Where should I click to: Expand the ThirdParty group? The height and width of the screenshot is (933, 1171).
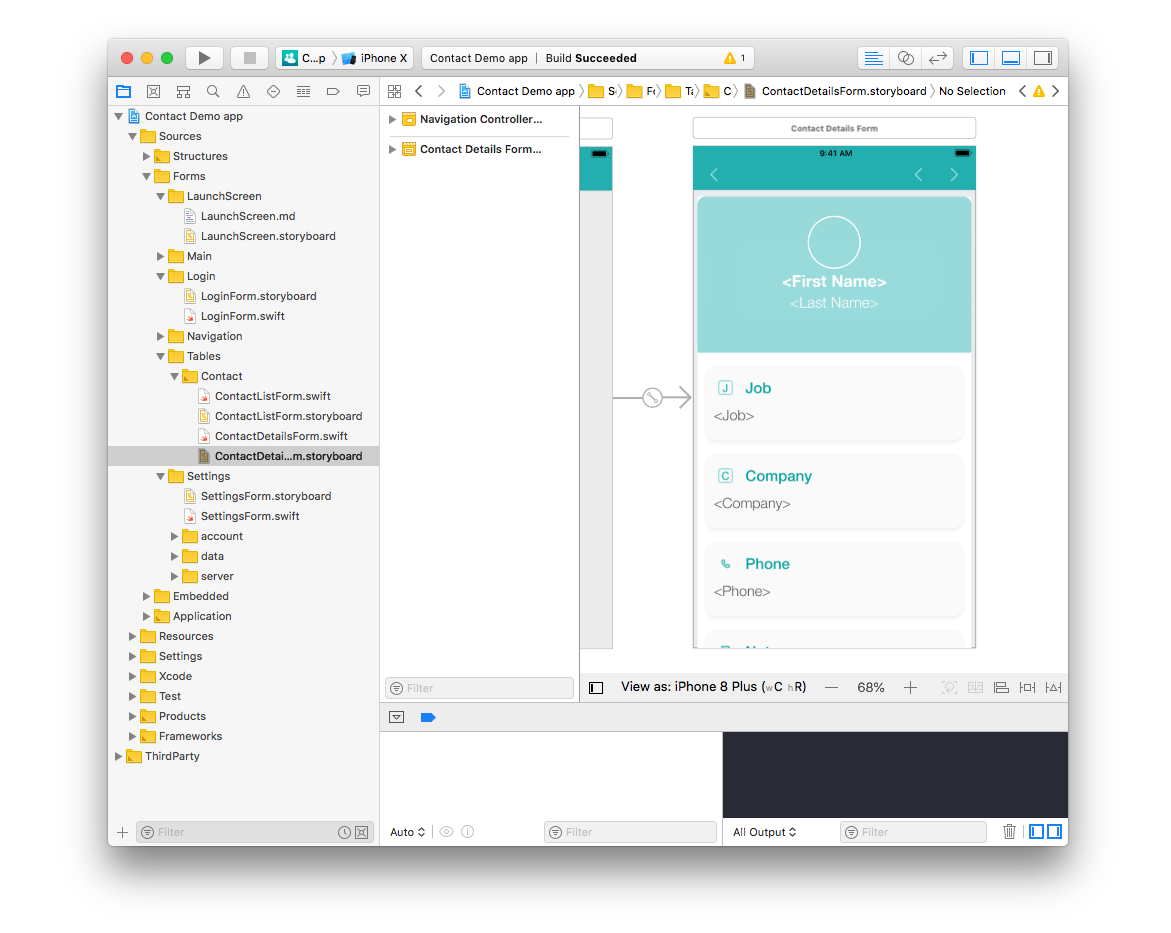point(118,756)
